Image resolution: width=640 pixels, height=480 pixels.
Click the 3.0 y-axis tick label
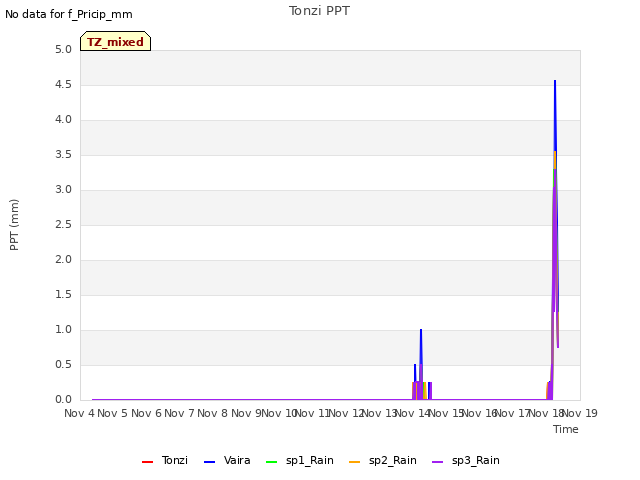pos(63,190)
